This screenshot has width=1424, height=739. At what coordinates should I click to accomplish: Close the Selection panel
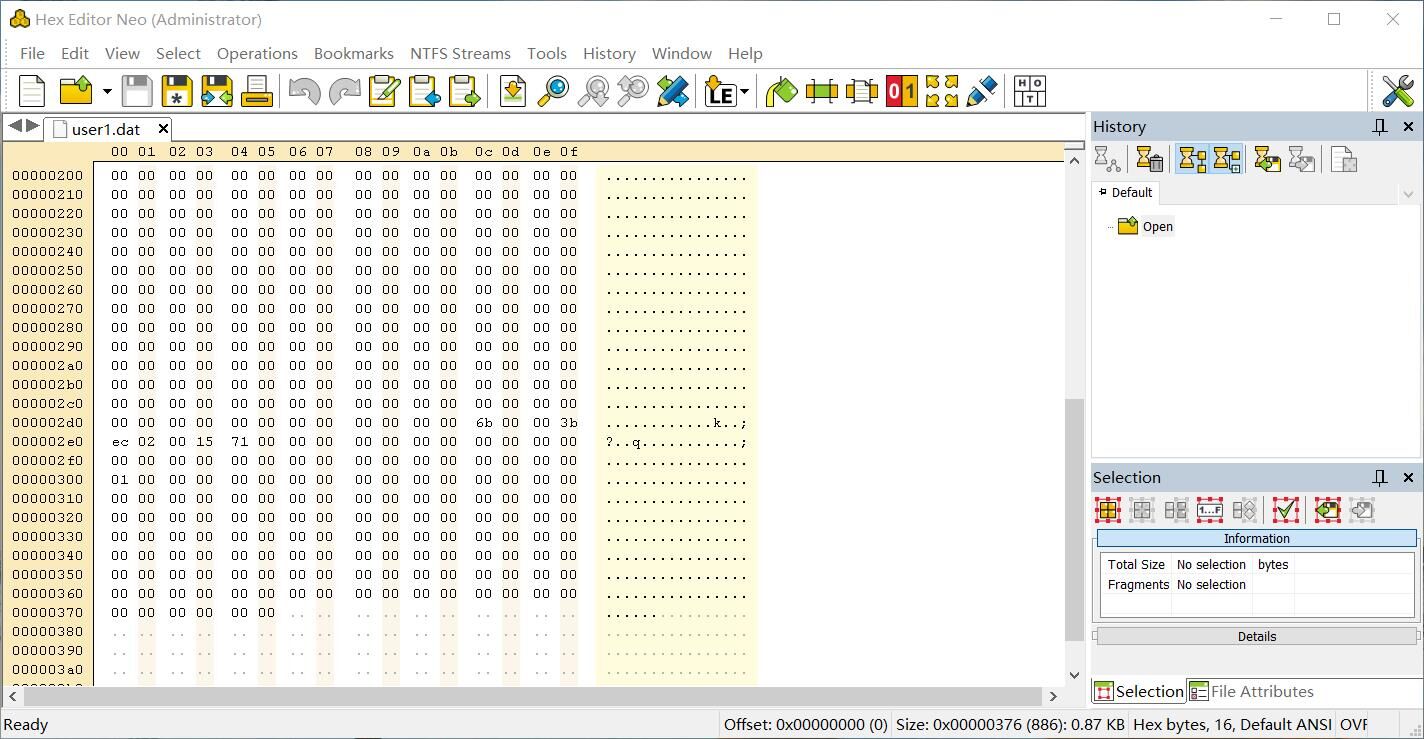[x=1408, y=477]
